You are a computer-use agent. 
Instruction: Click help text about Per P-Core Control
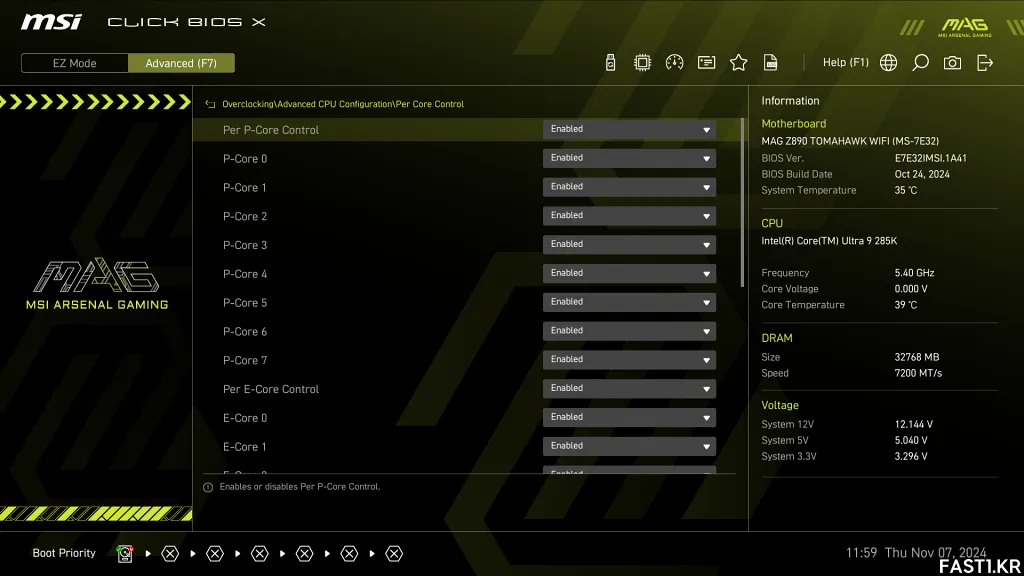pos(300,487)
